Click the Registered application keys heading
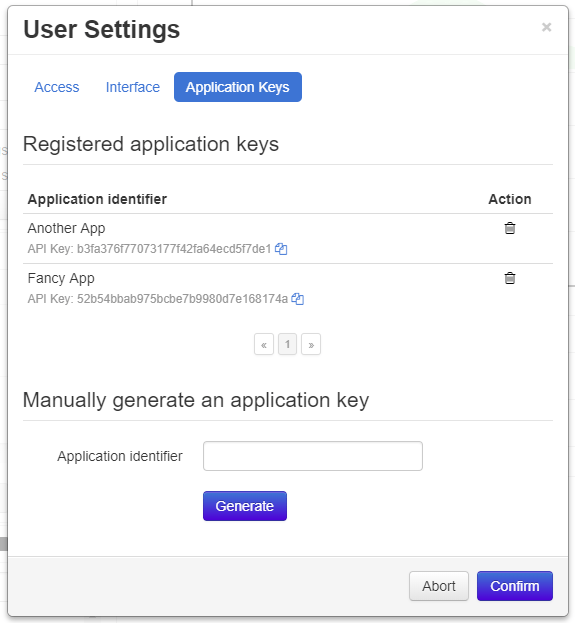Image resolution: width=575 pixels, height=623 pixels. 151,144
